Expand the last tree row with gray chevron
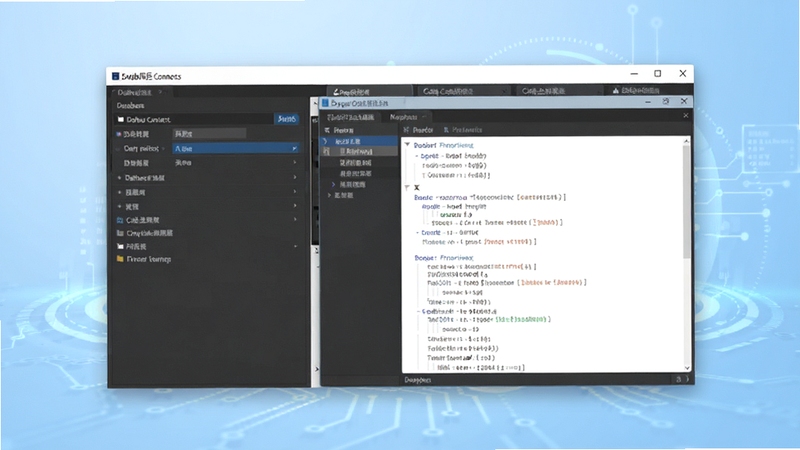The image size is (800, 450). click(x=330, y=195)
